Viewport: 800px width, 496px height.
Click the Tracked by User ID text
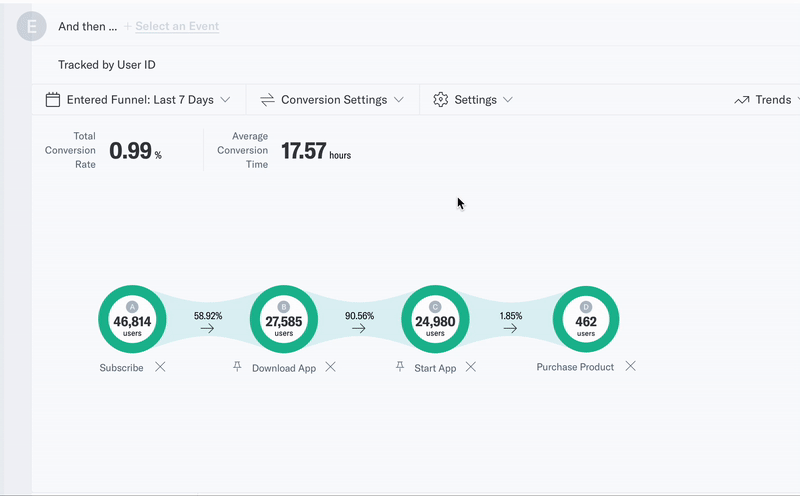(107, 65)
